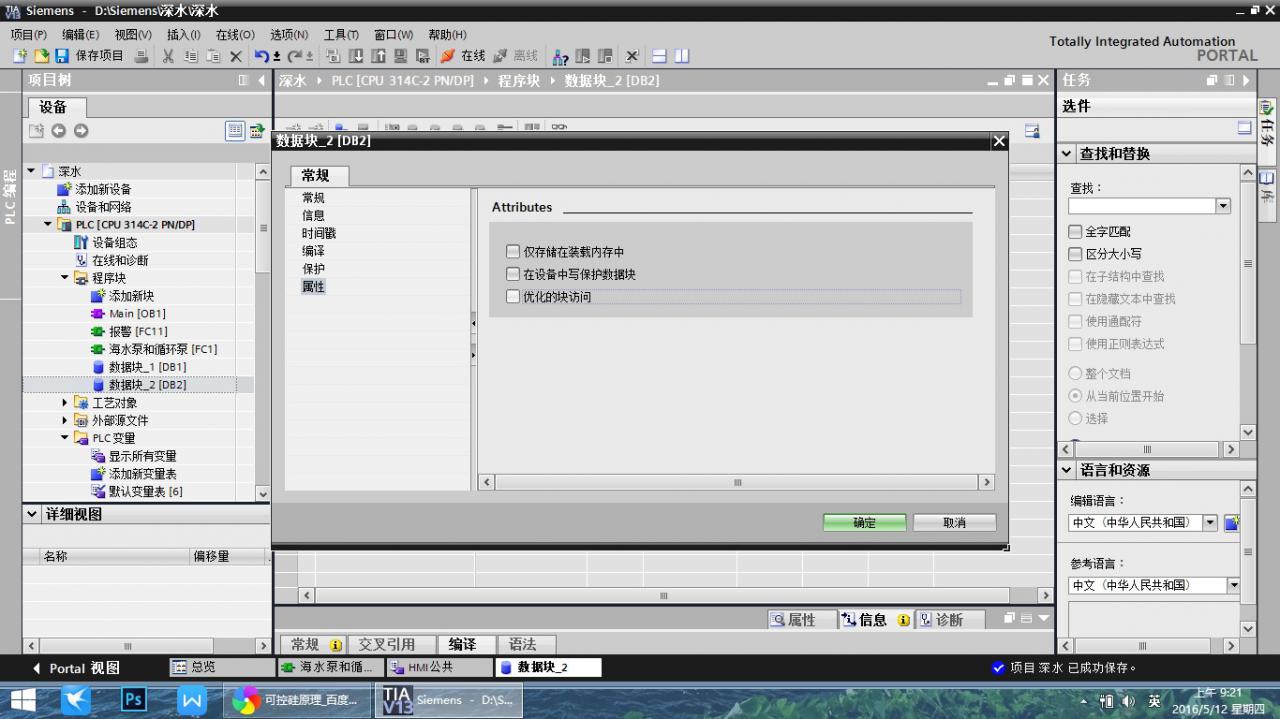
Task: Click the delete X toolbar icon
Action: (x=236, y=56)
